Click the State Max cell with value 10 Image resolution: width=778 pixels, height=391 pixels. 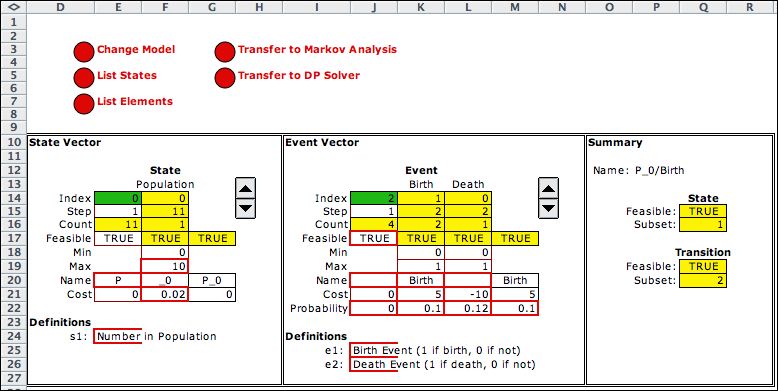165,266
